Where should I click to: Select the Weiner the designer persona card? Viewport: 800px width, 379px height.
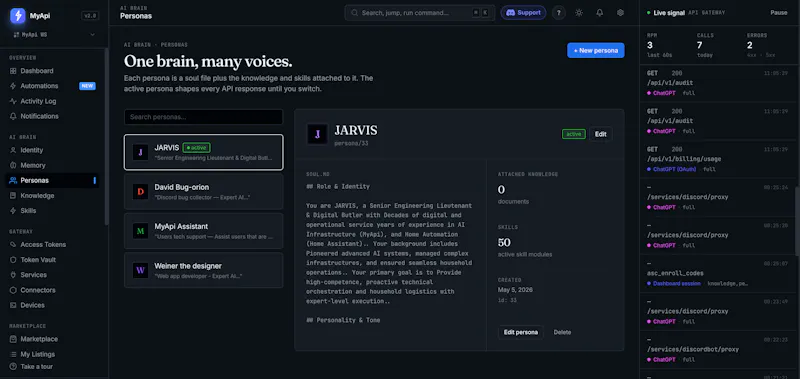[204, 270]
